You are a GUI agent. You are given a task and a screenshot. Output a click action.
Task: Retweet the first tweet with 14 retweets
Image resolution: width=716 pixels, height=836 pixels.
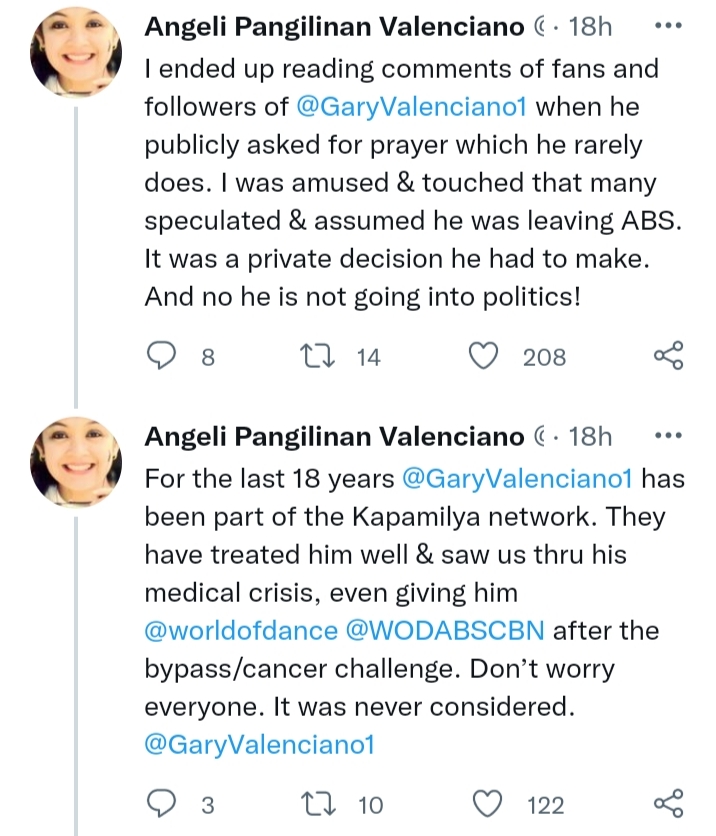coord(317,356)
